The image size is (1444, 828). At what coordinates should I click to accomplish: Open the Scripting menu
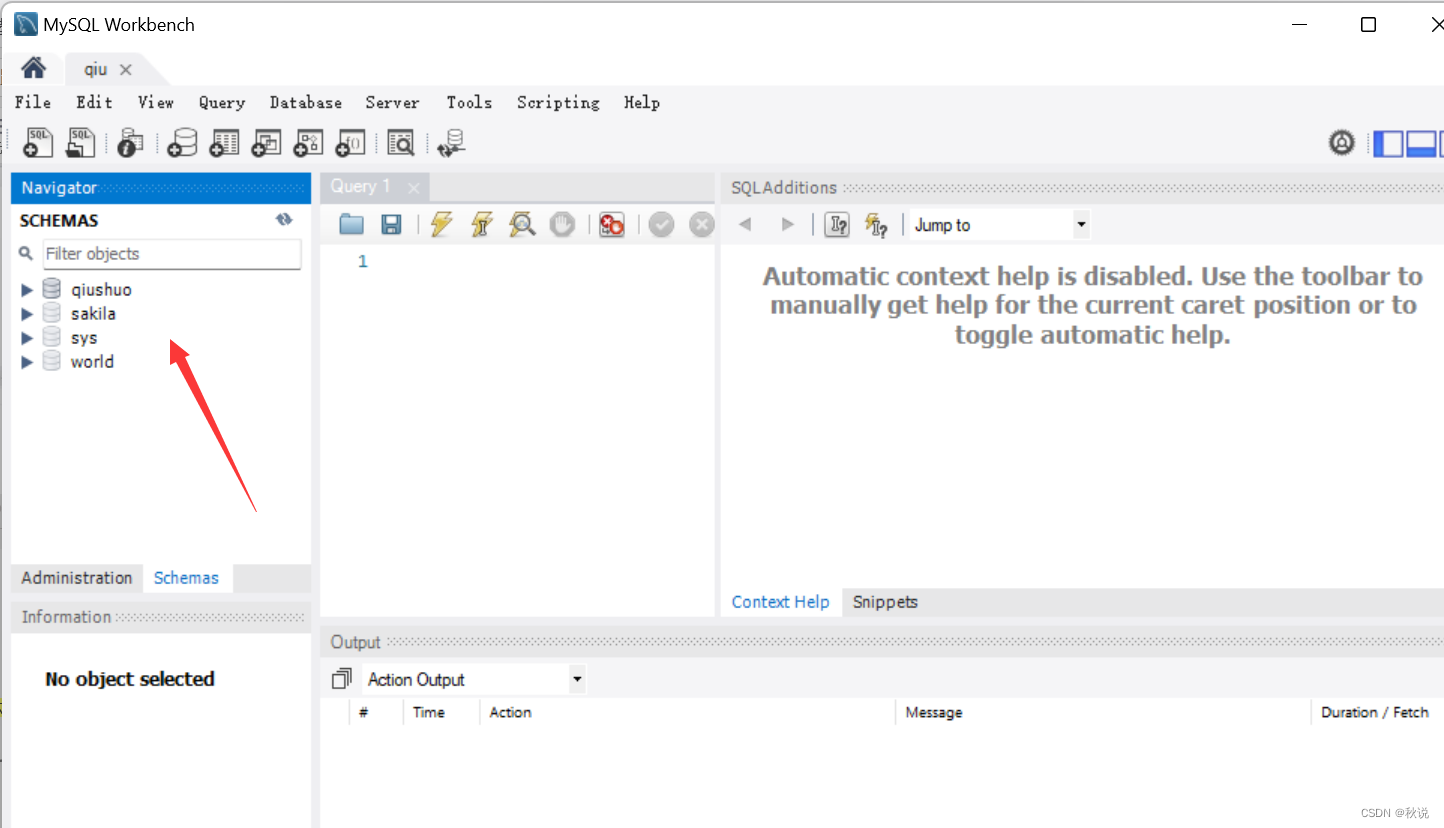(x=558, y=102)
